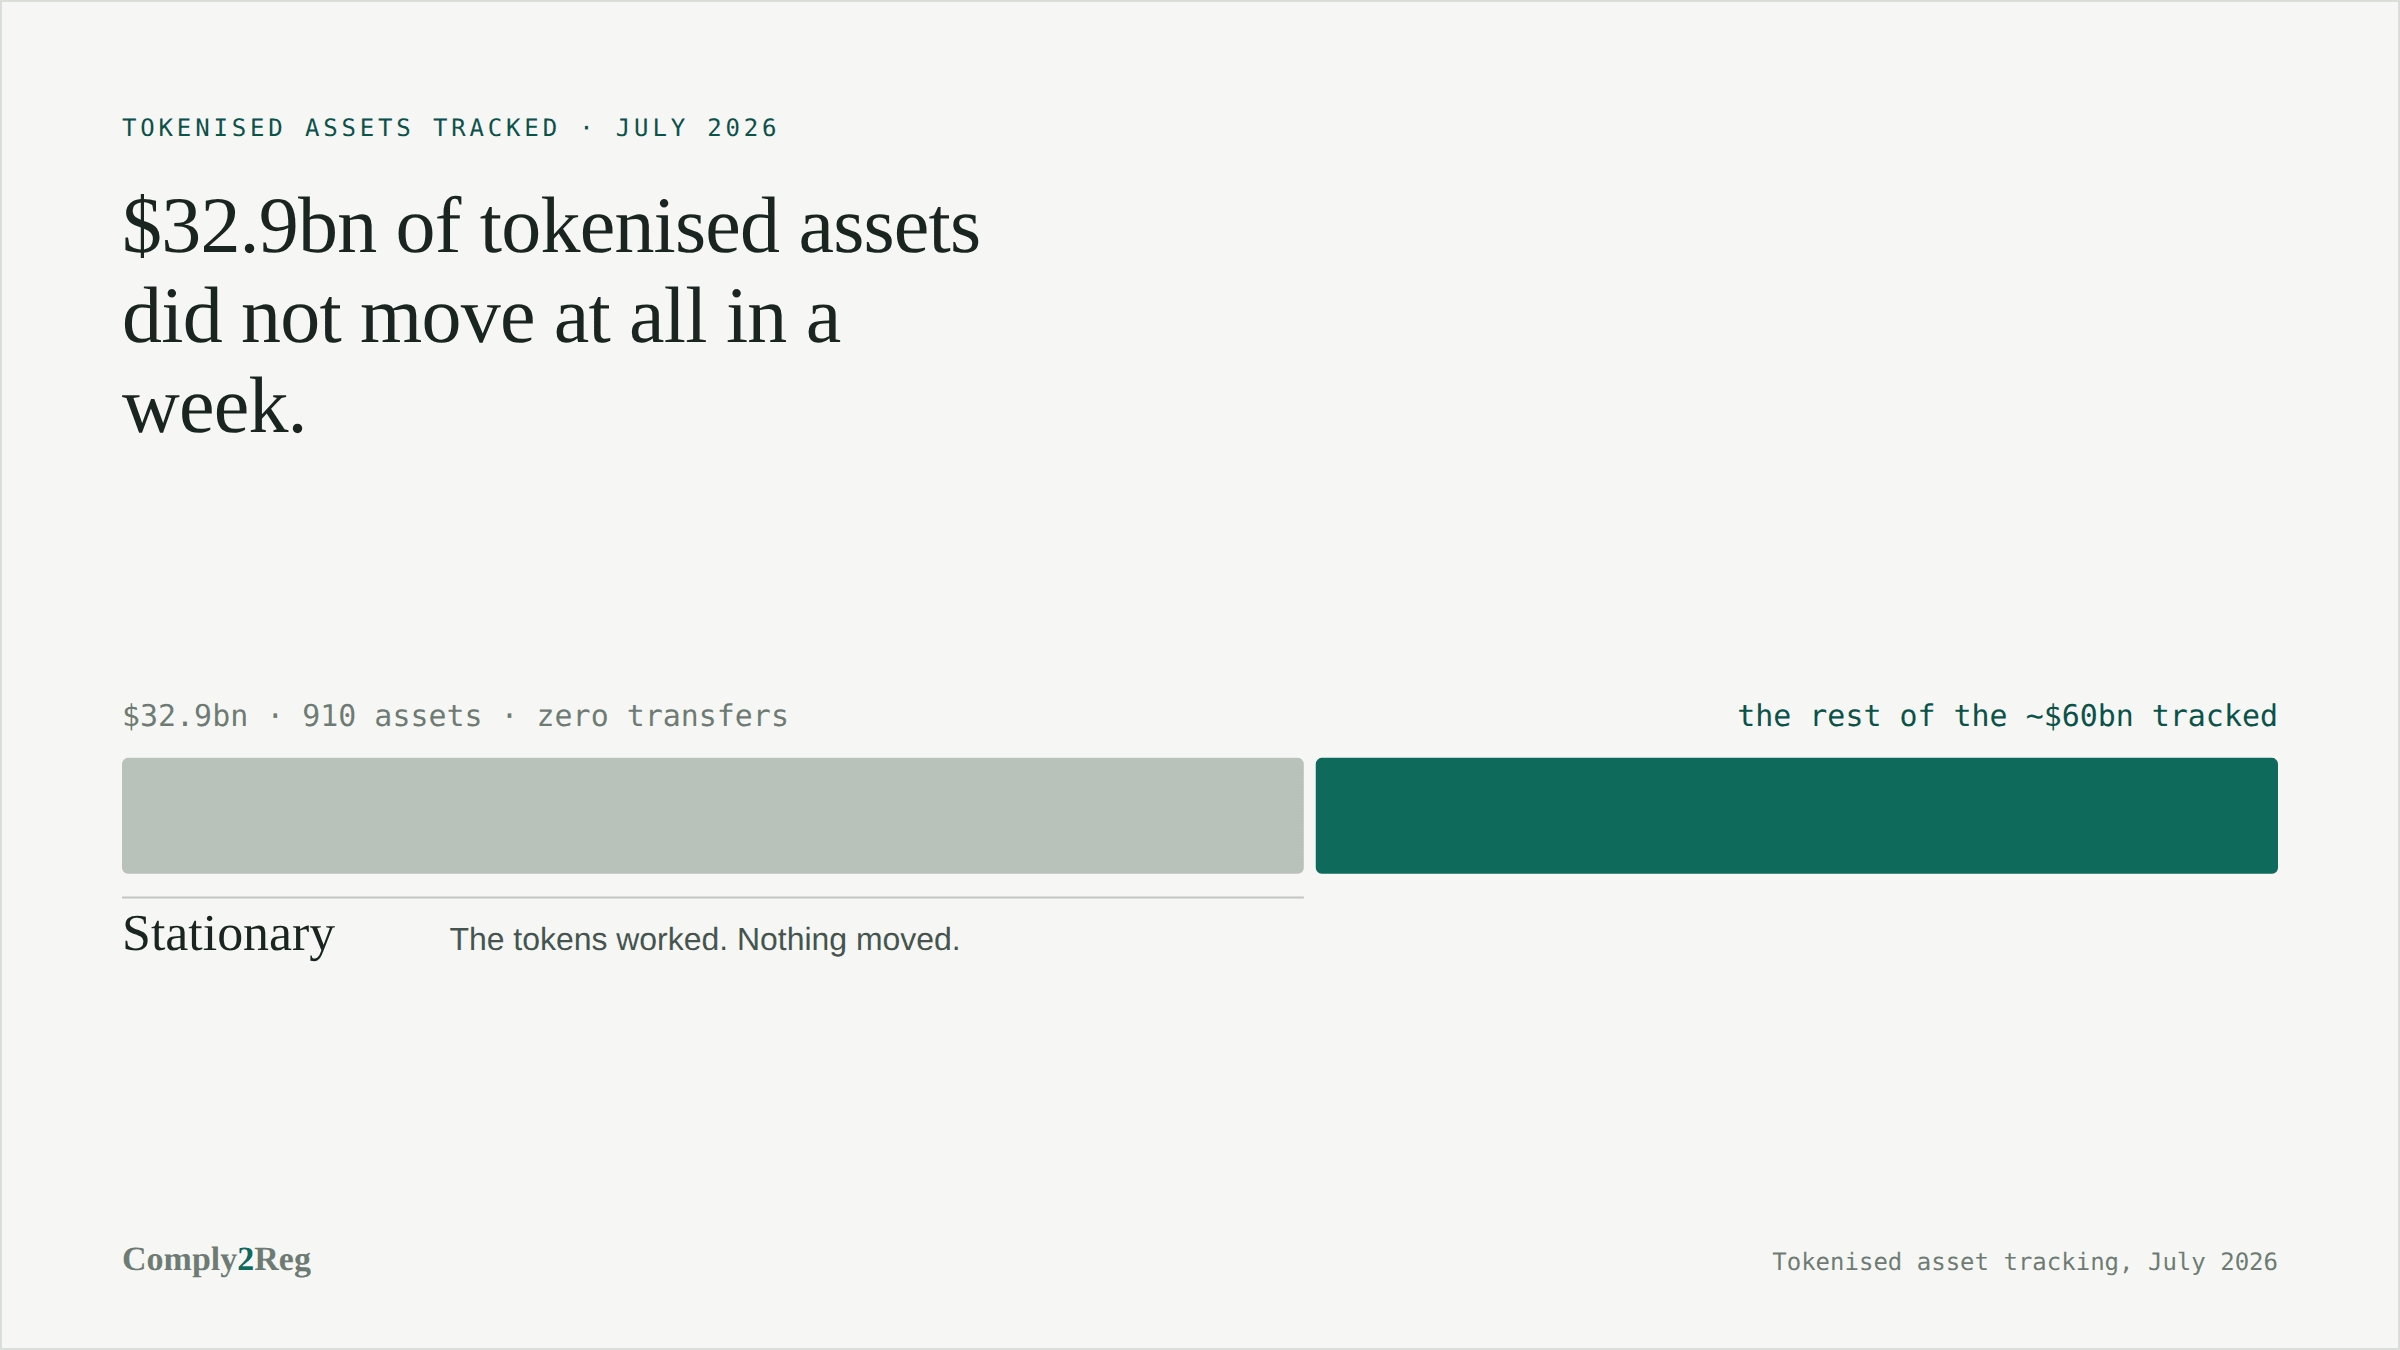Click the '2' in the Comply2Reg wordmark
This screenshot has width=2400, height=1350.
[246, 1259]
